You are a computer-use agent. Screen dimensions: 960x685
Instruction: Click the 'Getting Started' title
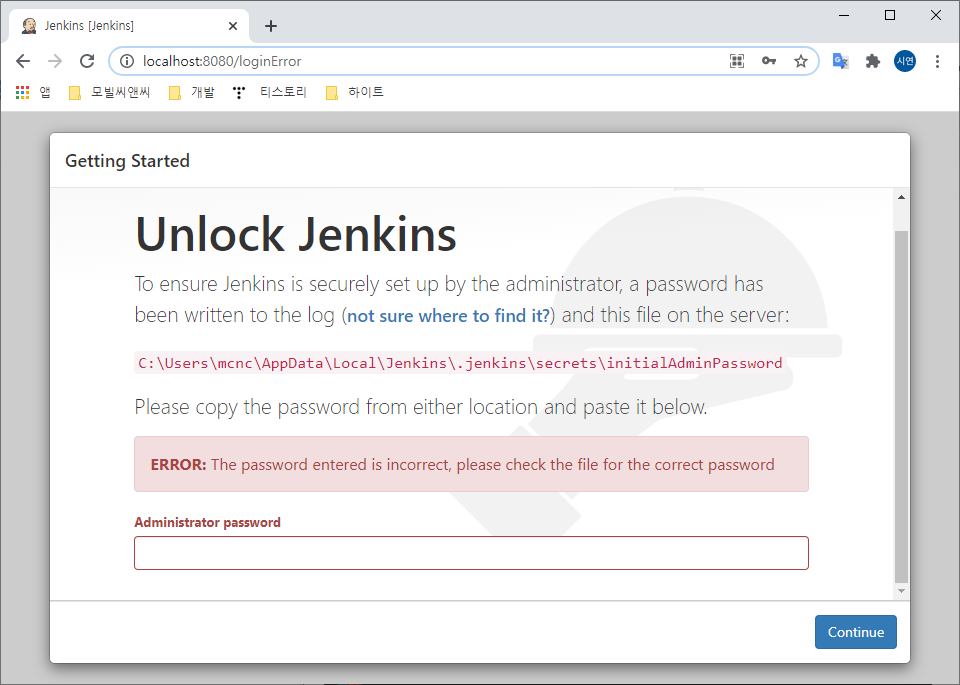click(127, 161)
